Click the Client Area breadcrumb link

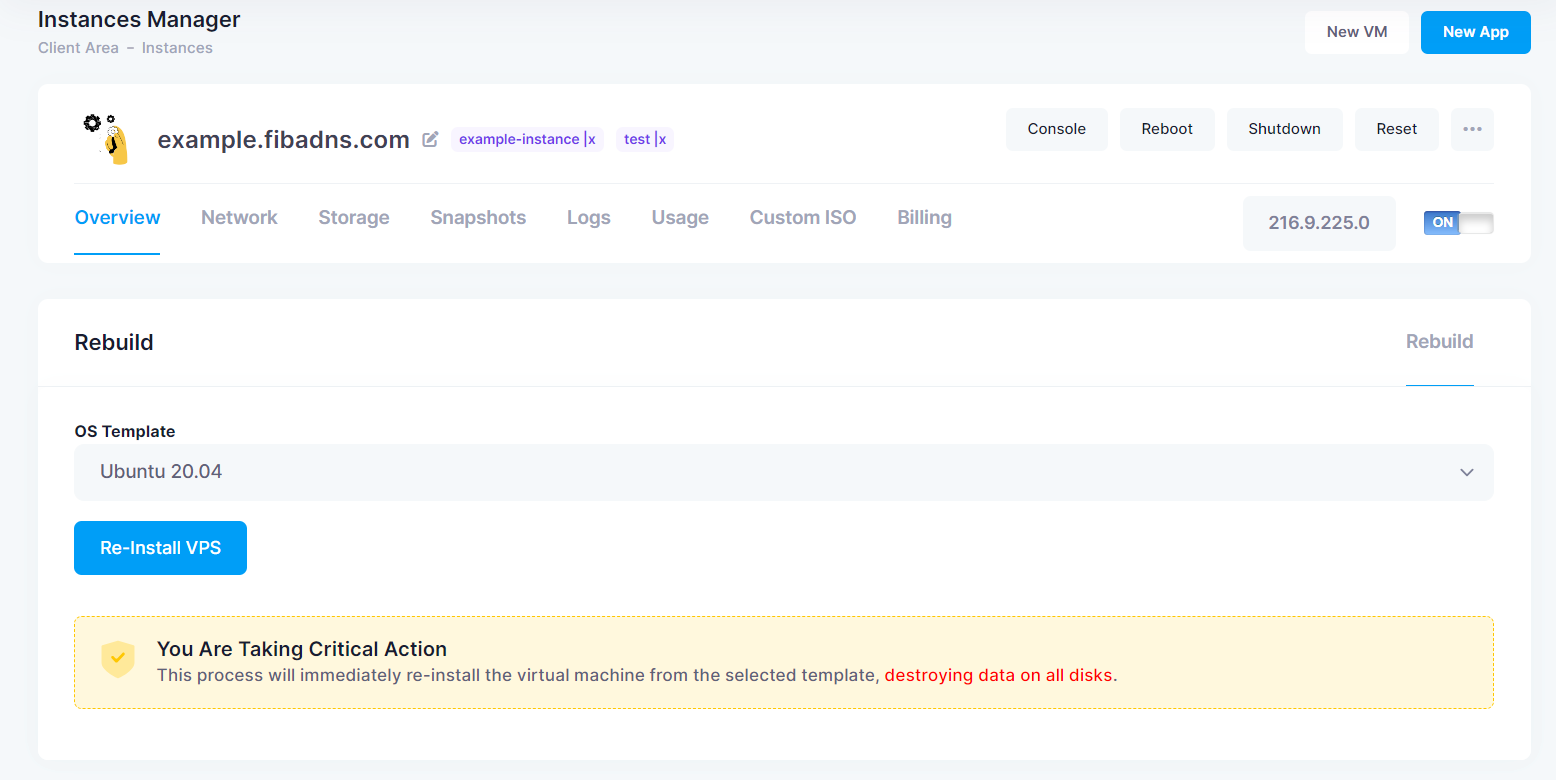click(78, 48)
